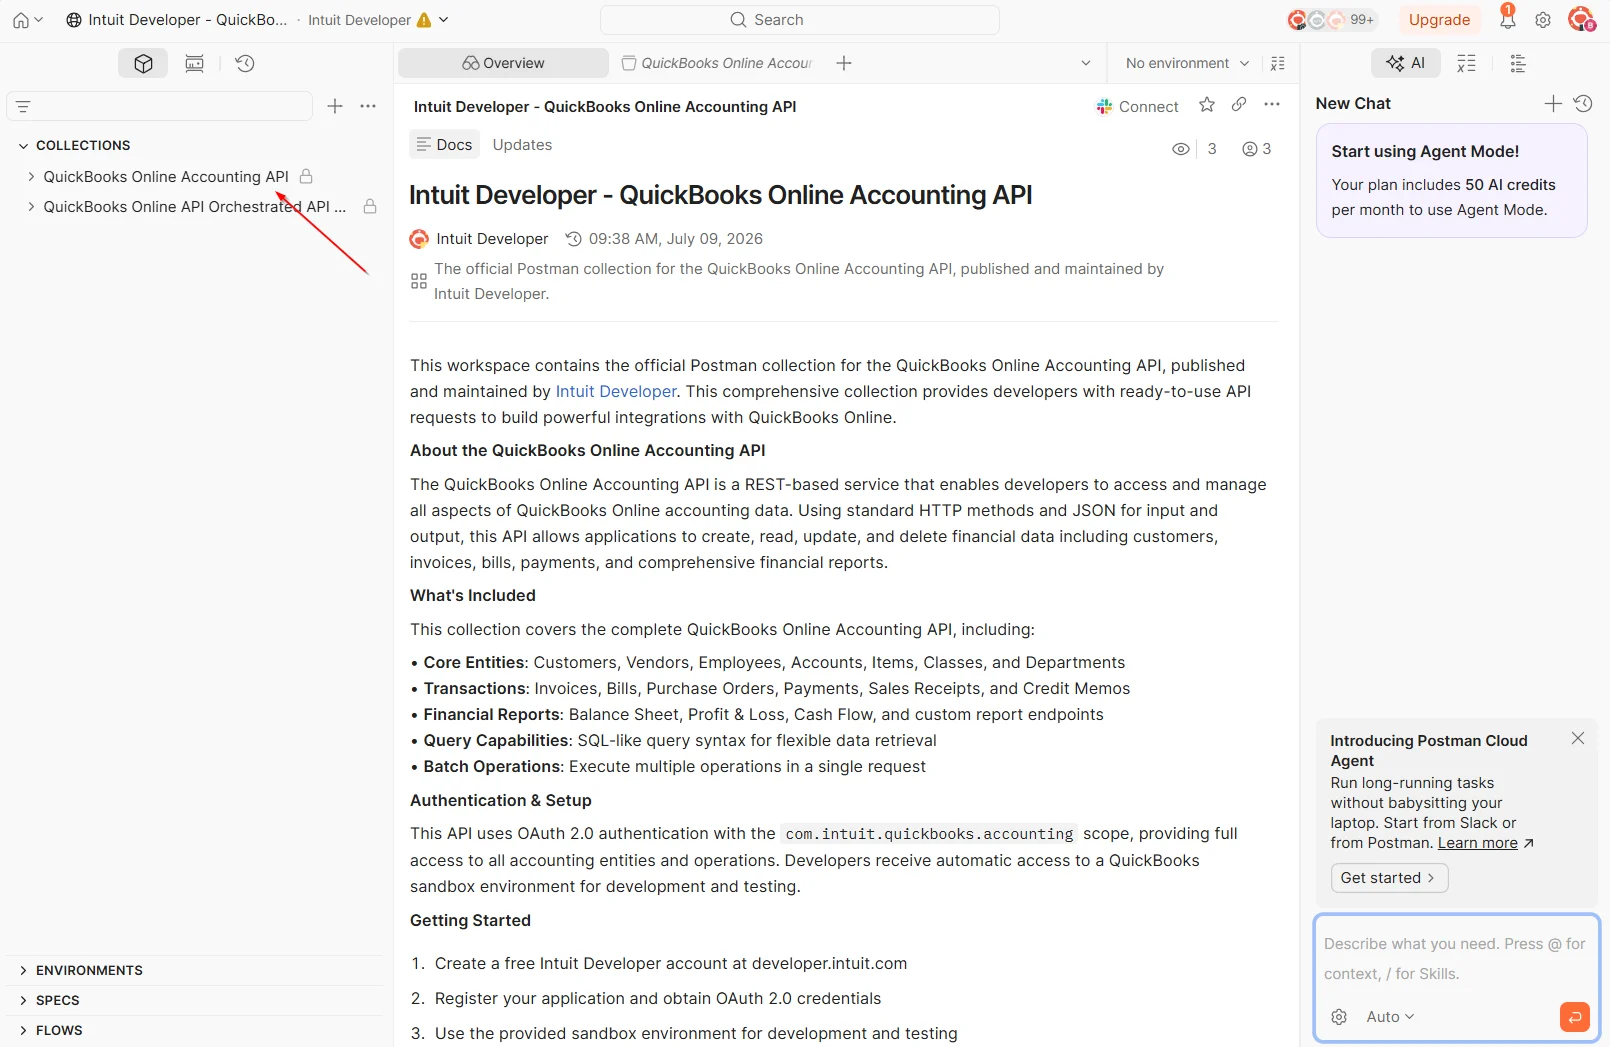Open the Mock servers sidebar icon
Image resolution: width=1610 pixels, height=1047 pixels.
coord(194,63)
